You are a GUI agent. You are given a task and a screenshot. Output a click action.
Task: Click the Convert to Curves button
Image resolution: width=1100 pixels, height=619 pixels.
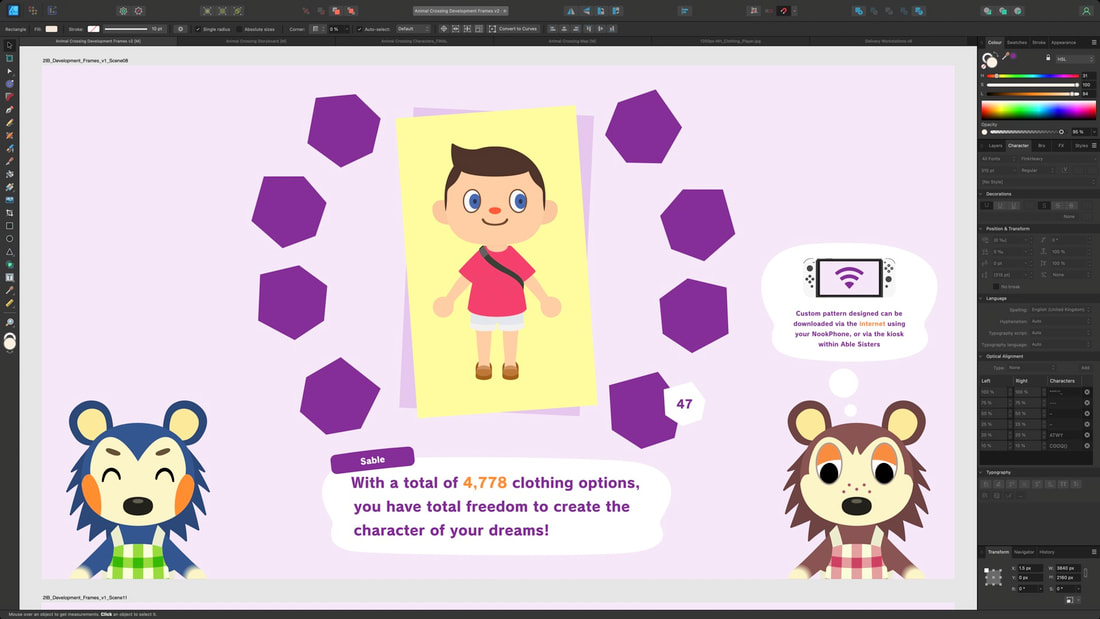pos(514,29)
